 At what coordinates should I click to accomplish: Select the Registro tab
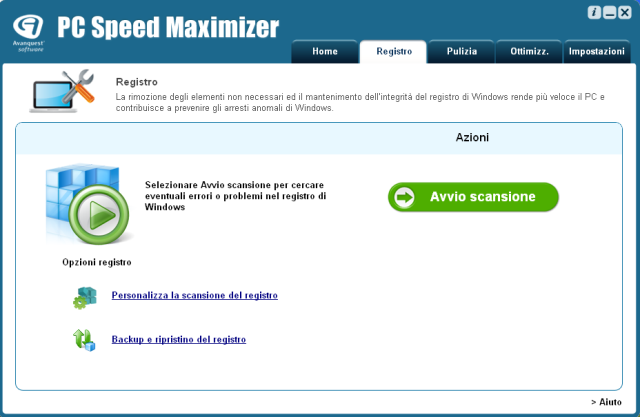pyautogui.click(x=394, y=51)
